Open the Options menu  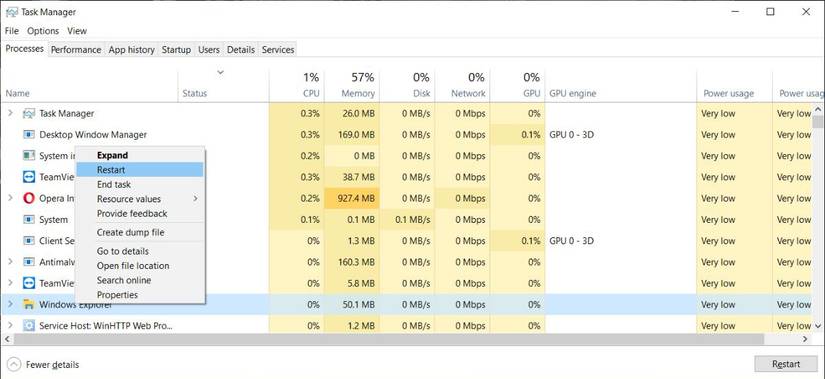click(43, 31)
